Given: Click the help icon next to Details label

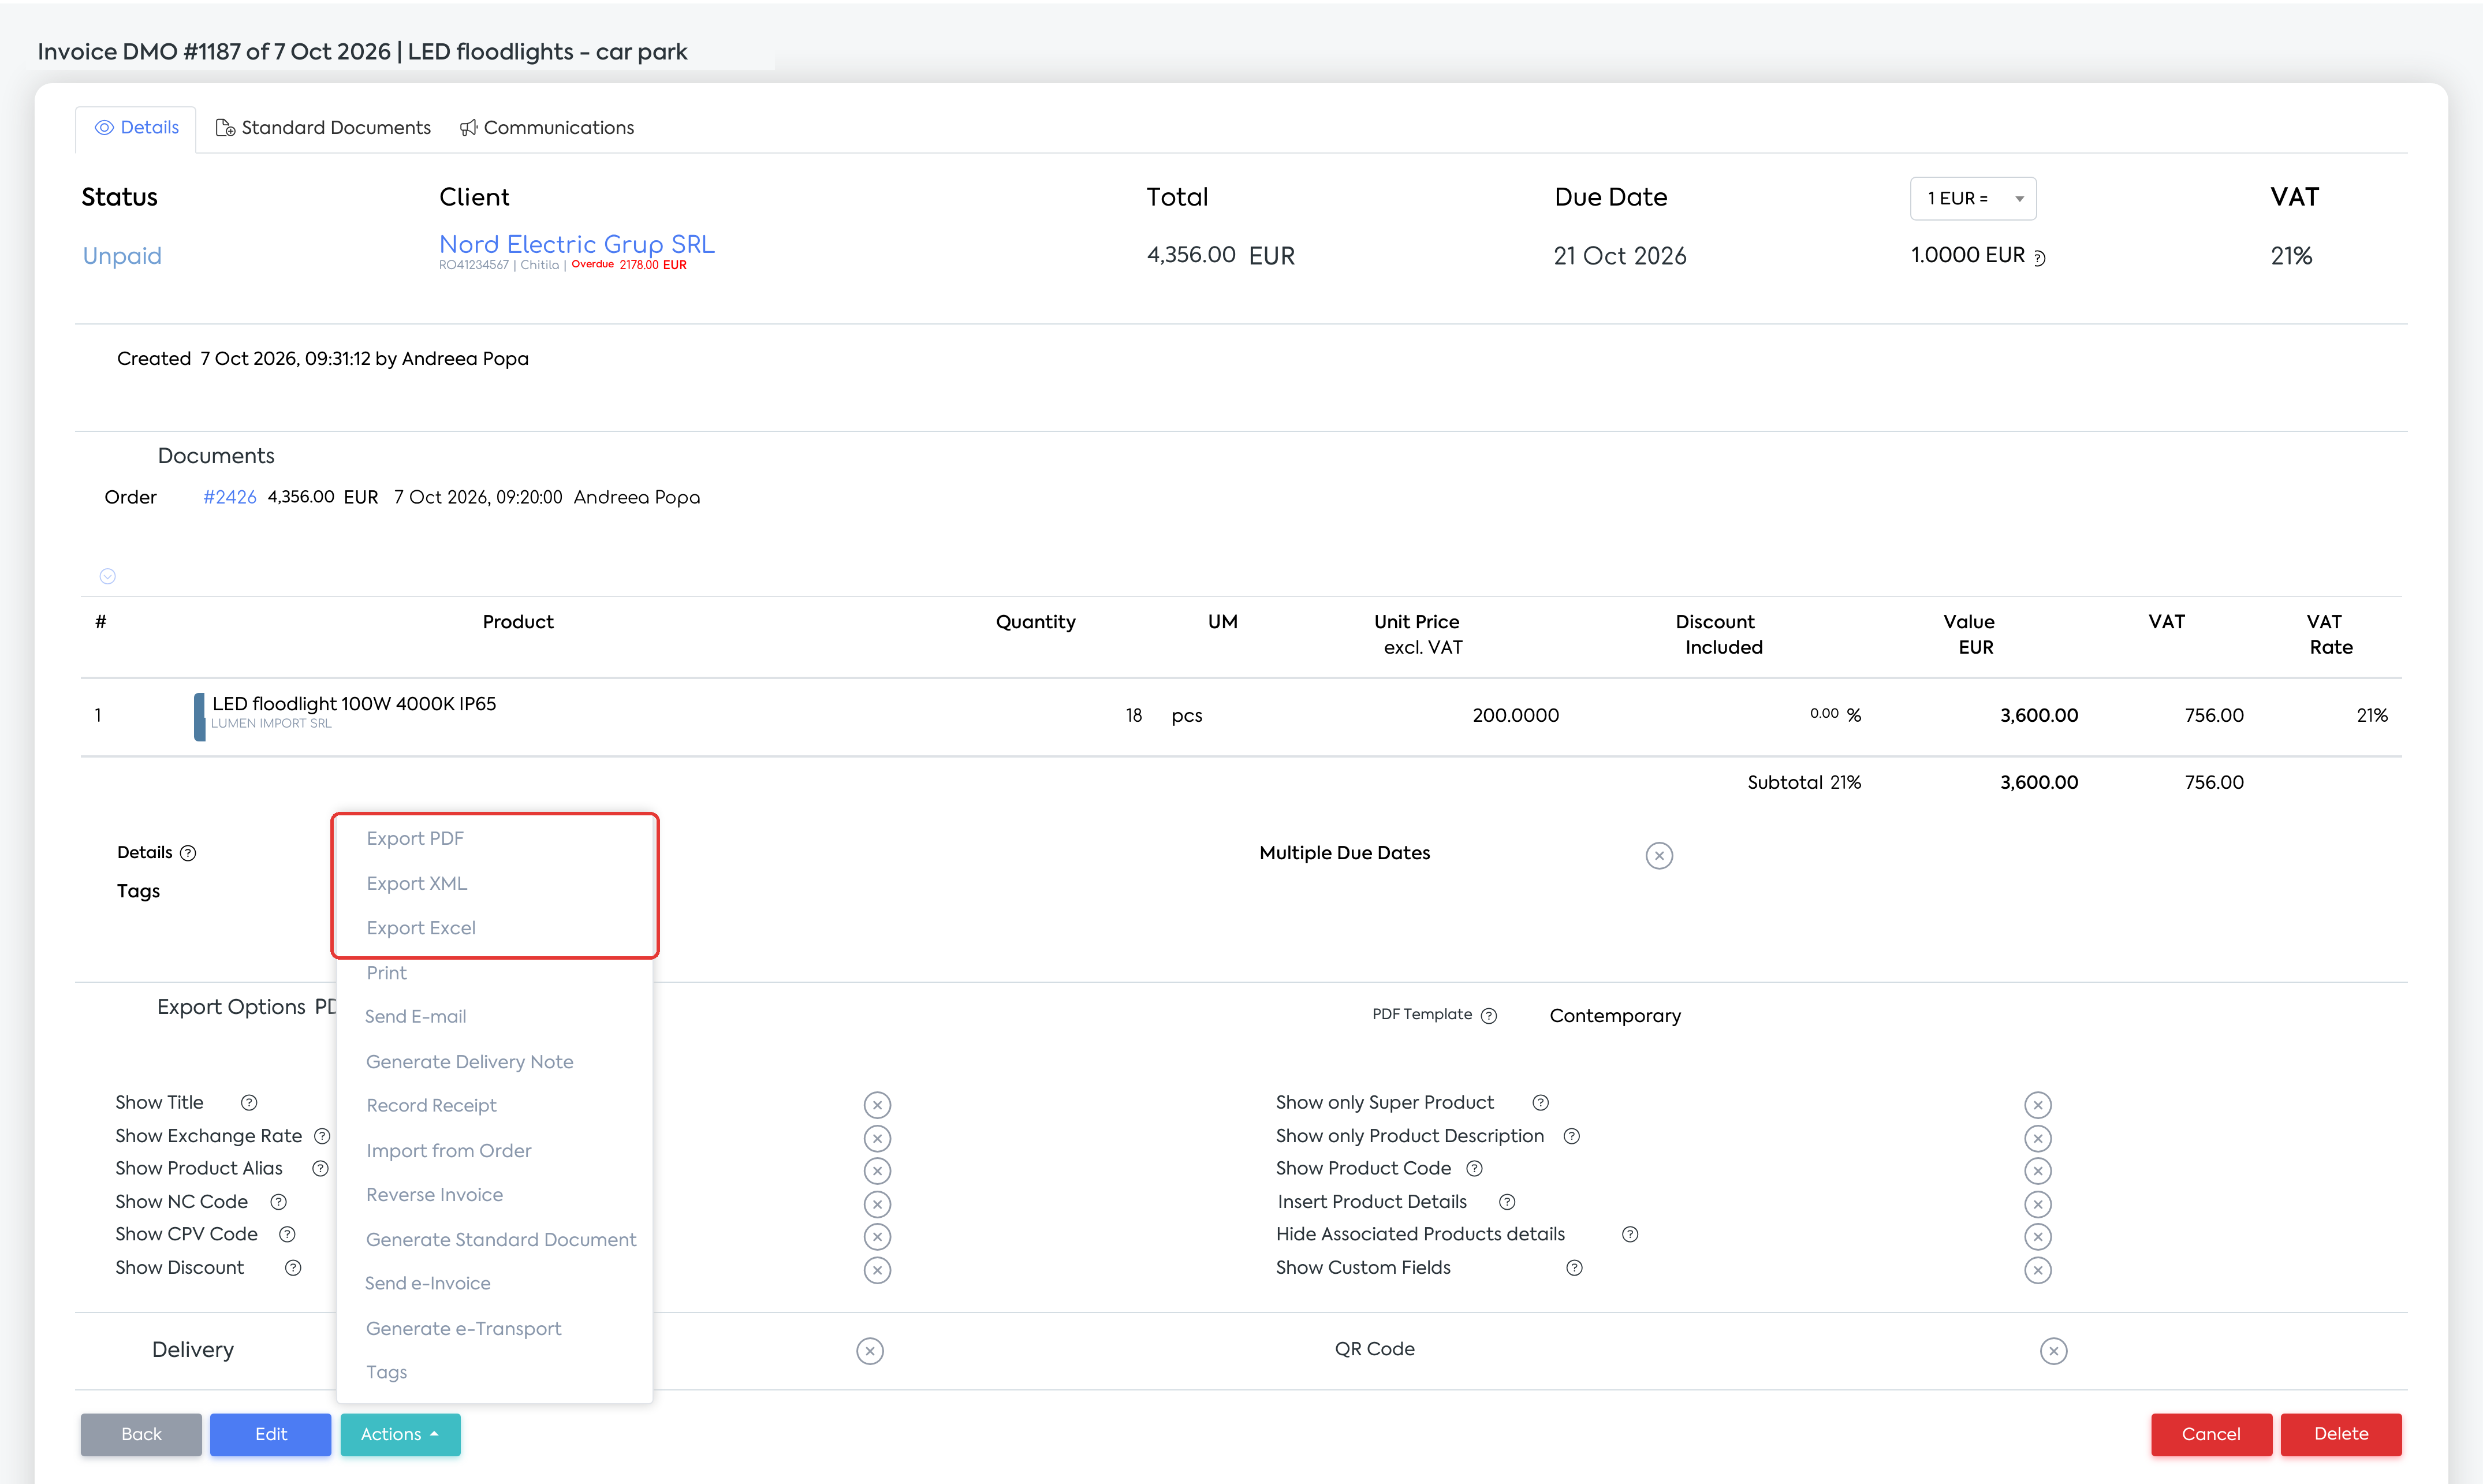Looking at the screenshot, I should pyautogui.click(x=188, y=853).
